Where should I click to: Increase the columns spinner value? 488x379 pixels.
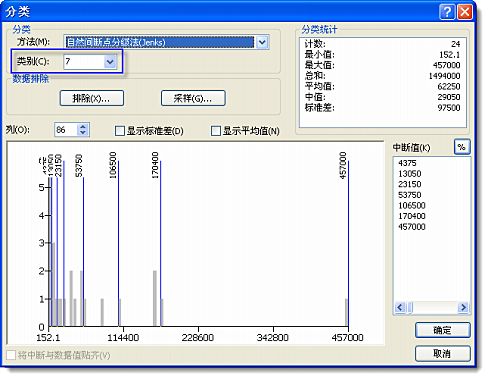click(83, 126)
